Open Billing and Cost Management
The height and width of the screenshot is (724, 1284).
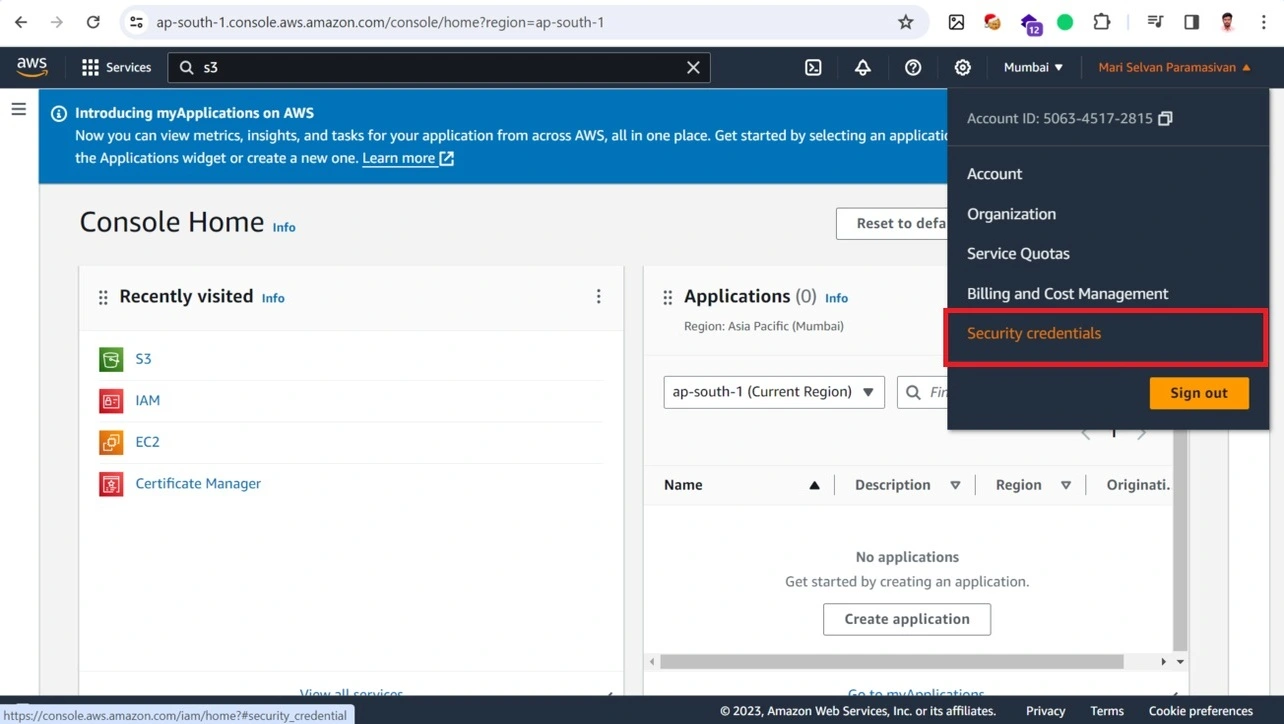pyautogui.click(x=1067, y=293)
